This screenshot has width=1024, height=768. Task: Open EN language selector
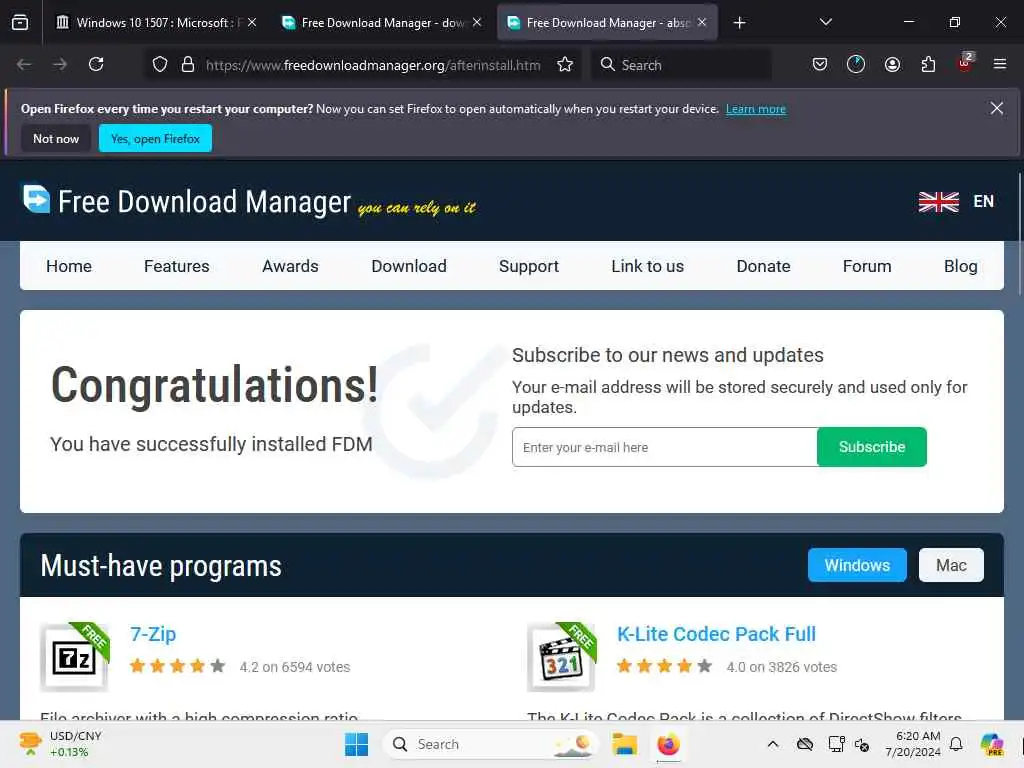[984, 202]
